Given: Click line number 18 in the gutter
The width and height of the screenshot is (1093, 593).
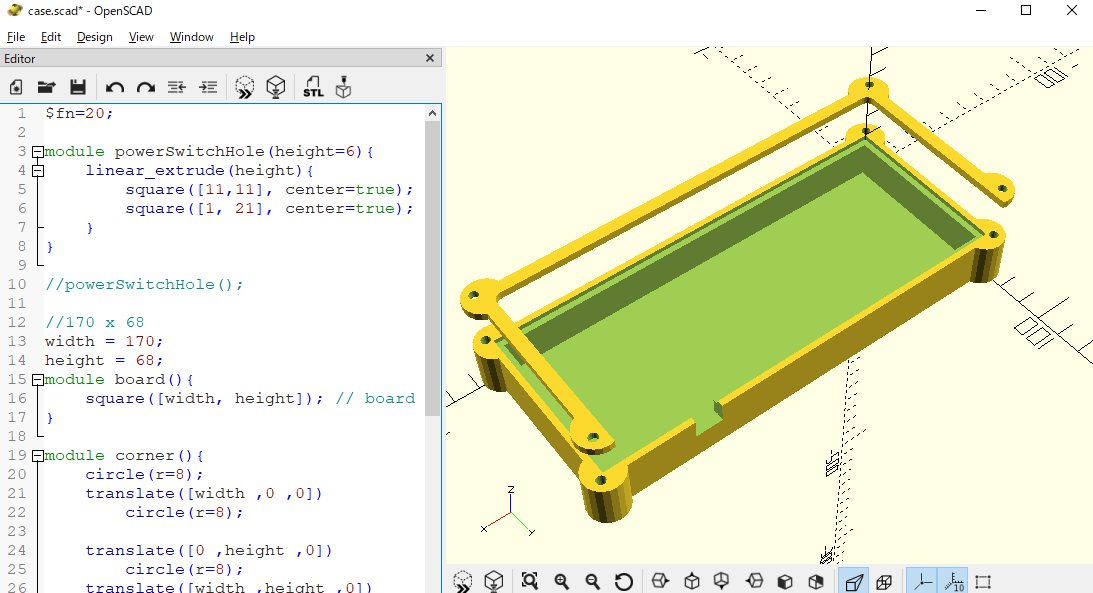Looking at the screenshot, I should click(x=17, y=436).
